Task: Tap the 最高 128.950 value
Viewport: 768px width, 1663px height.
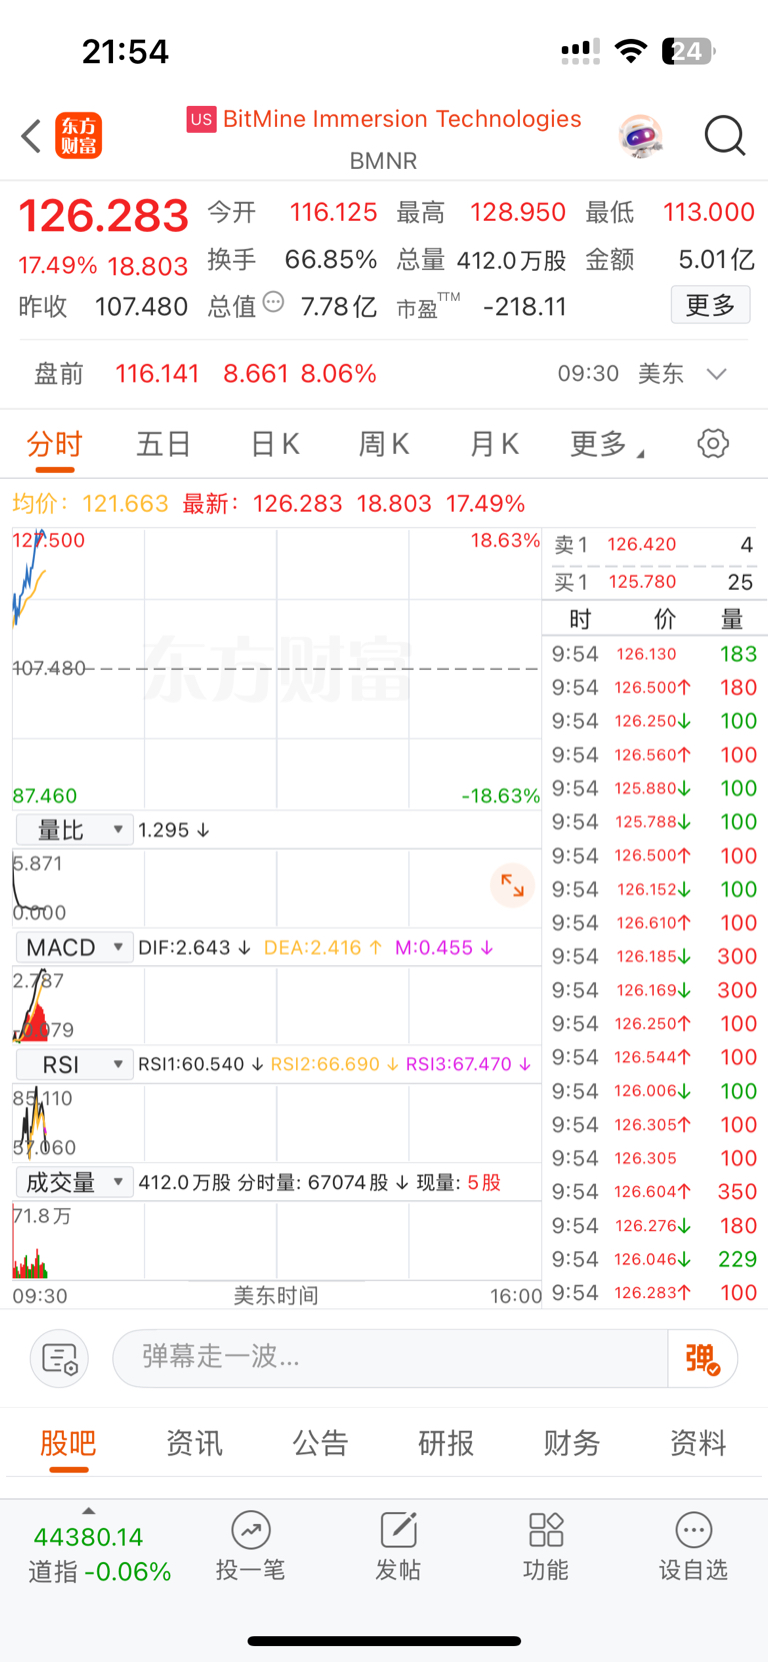Action: click(518, 212)
